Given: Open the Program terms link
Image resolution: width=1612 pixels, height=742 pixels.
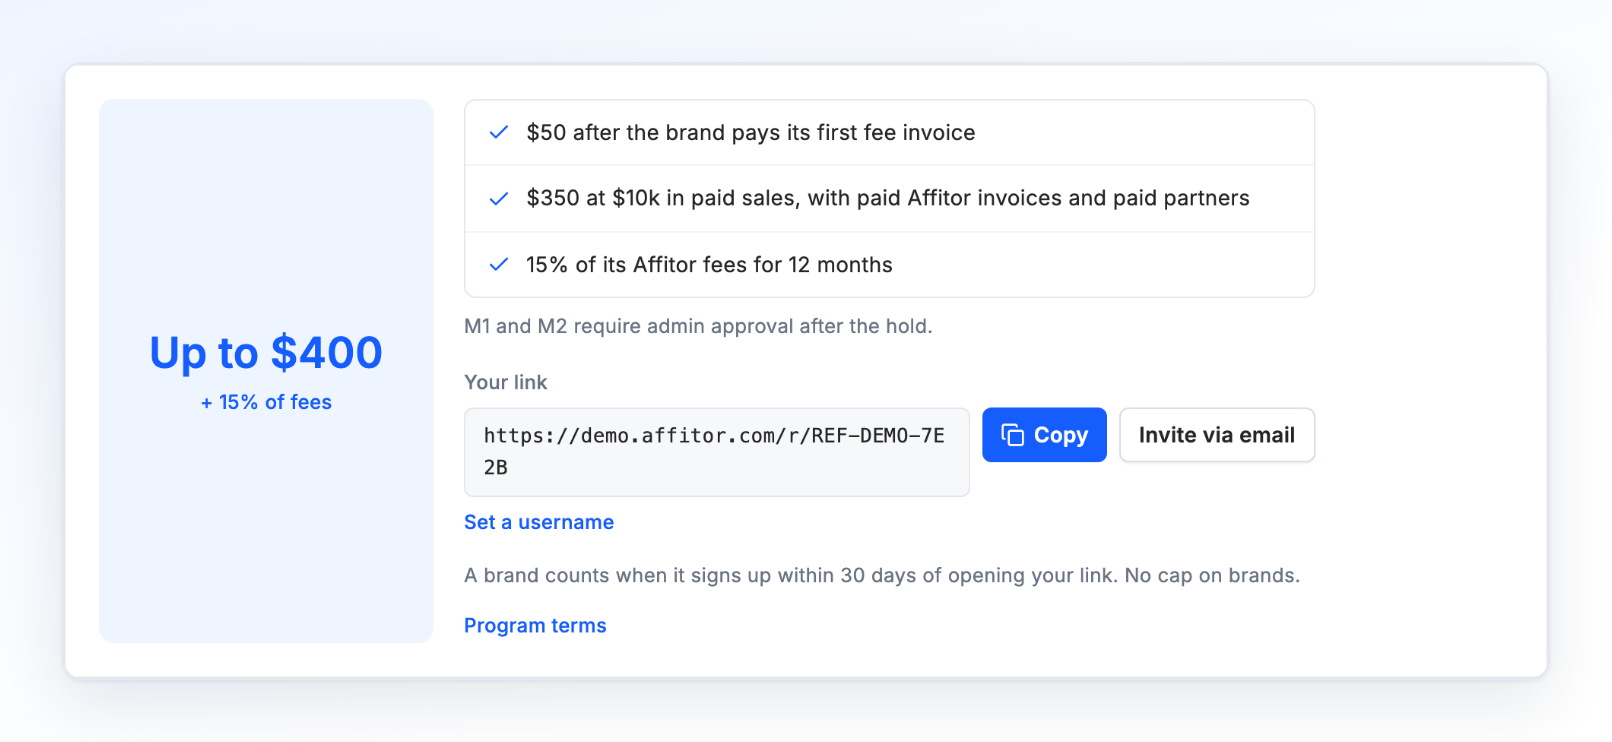Looking at the screenshot, I should click(535, 625).
